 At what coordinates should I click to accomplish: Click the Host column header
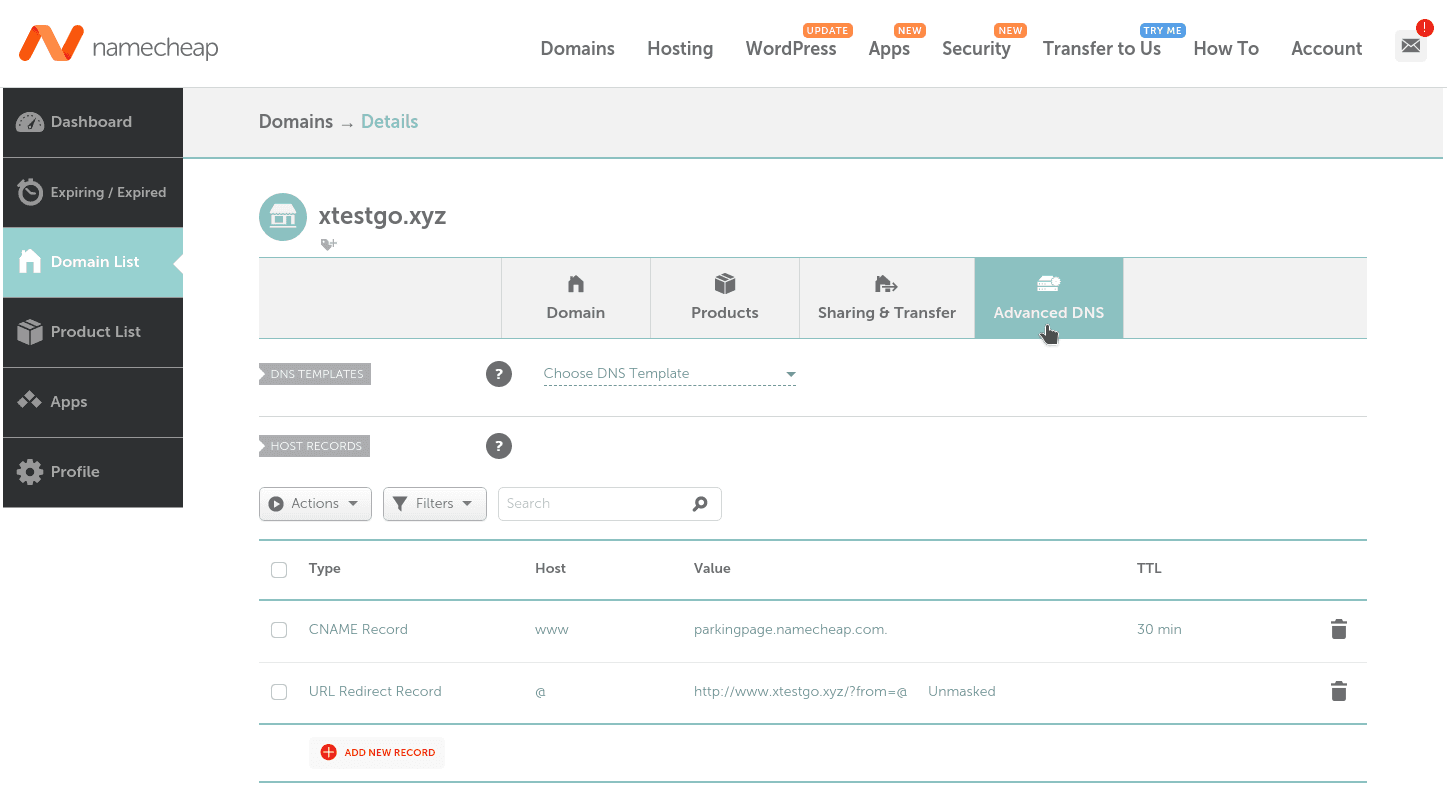[551, 569]
